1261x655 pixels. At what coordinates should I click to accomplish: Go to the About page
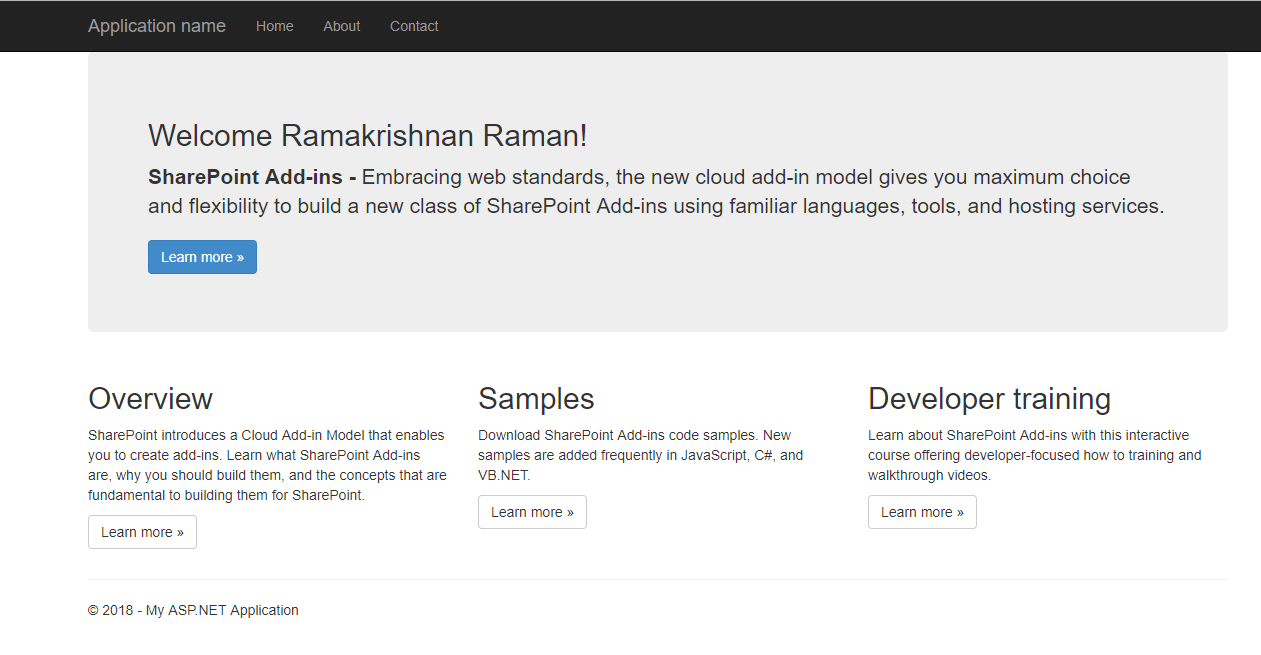[x=341, y=26]
